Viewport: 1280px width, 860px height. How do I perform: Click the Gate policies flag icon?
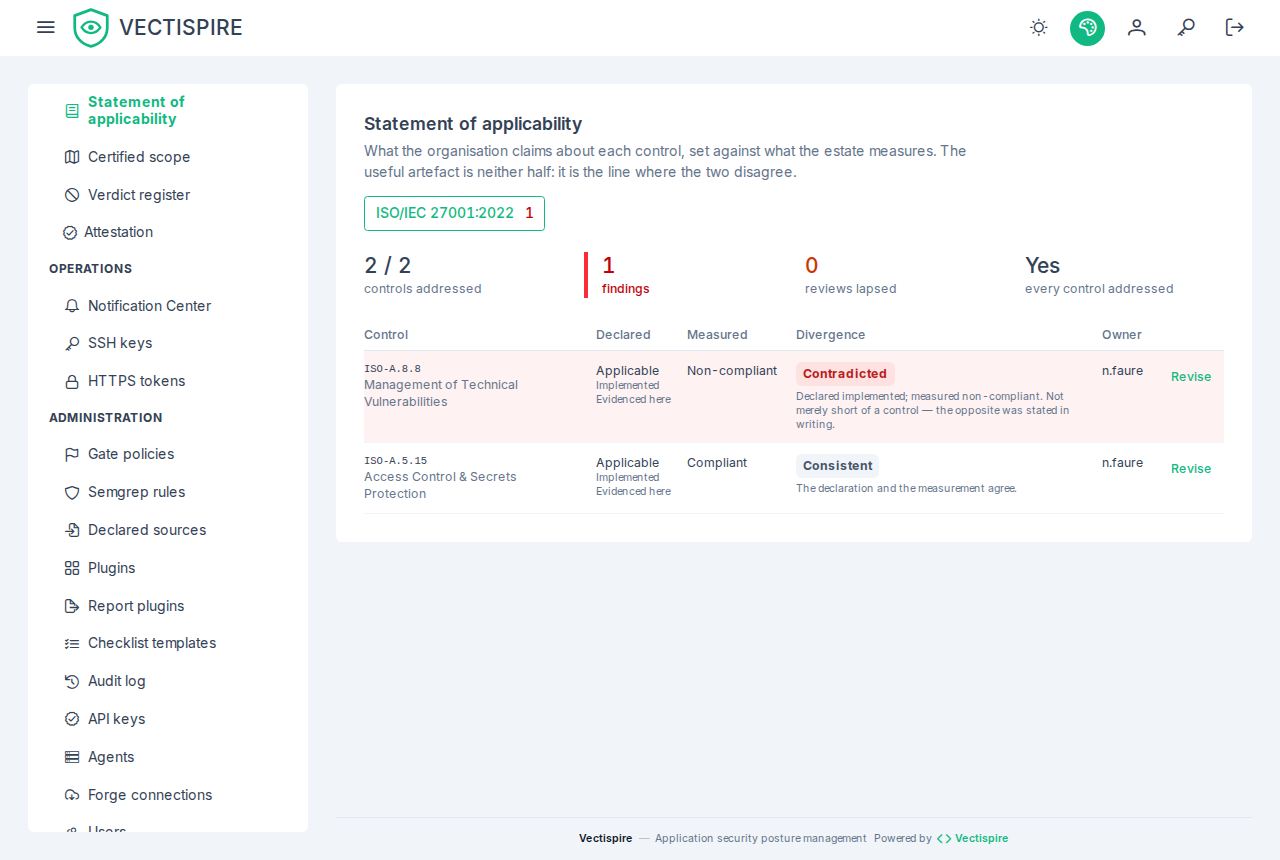[72, 454]
